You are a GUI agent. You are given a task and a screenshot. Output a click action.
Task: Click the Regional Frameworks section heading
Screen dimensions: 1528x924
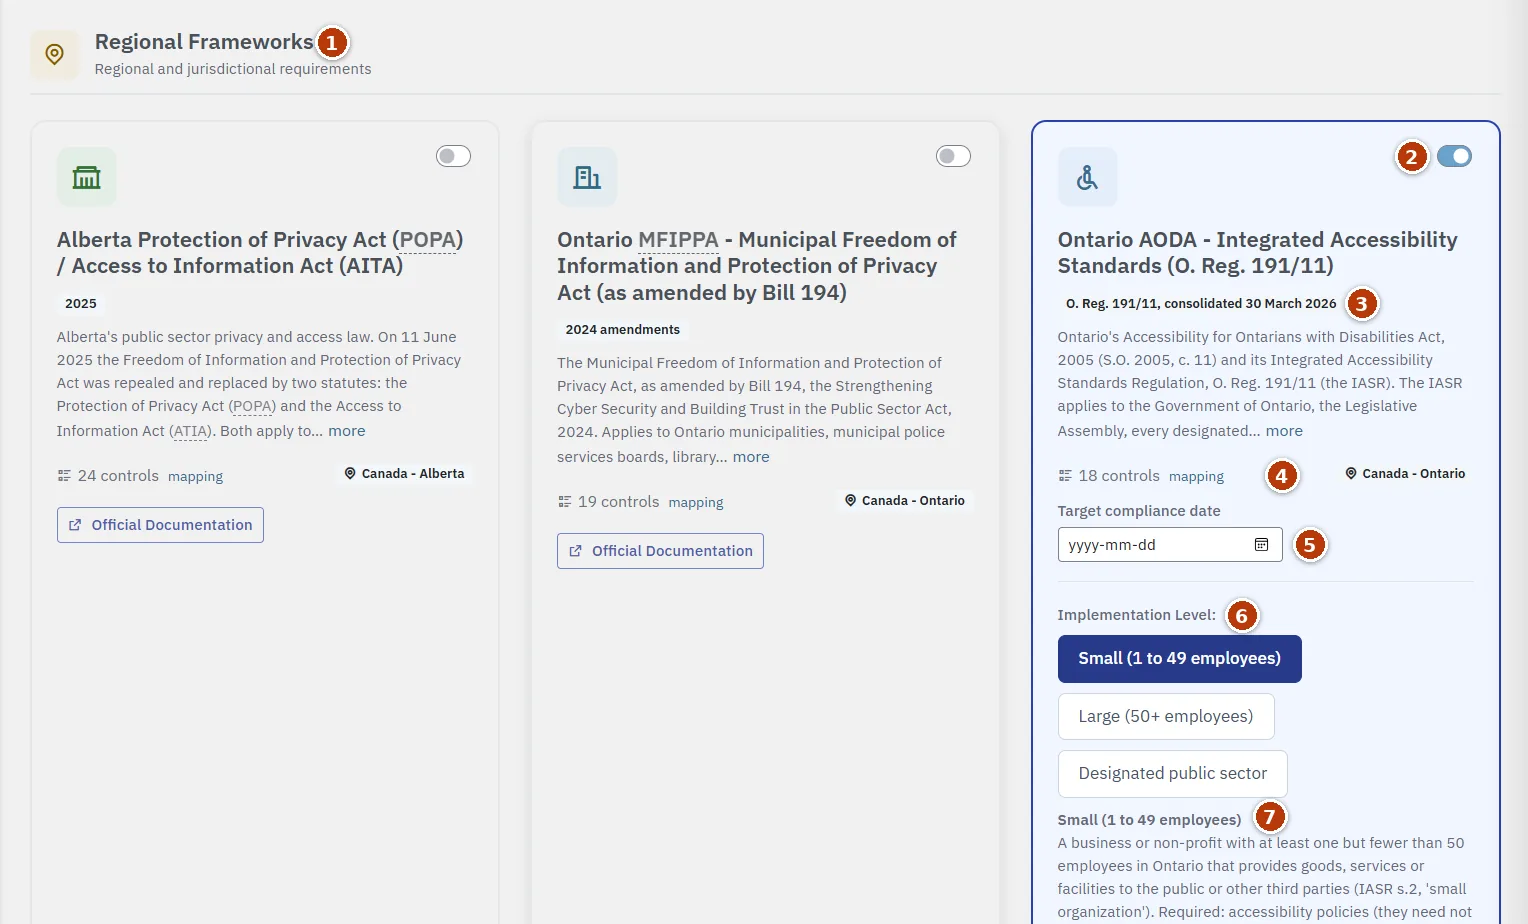204,42
